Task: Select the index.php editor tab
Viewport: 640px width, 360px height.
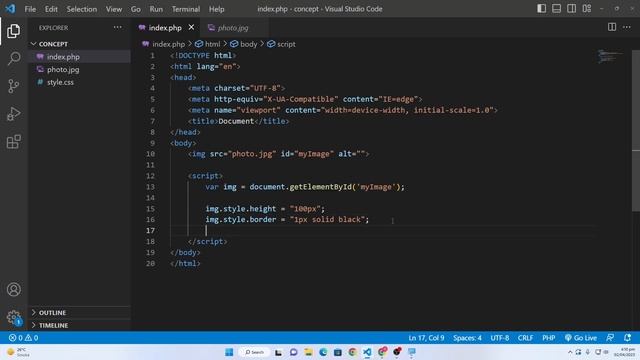Action: [x=164, y=27]
